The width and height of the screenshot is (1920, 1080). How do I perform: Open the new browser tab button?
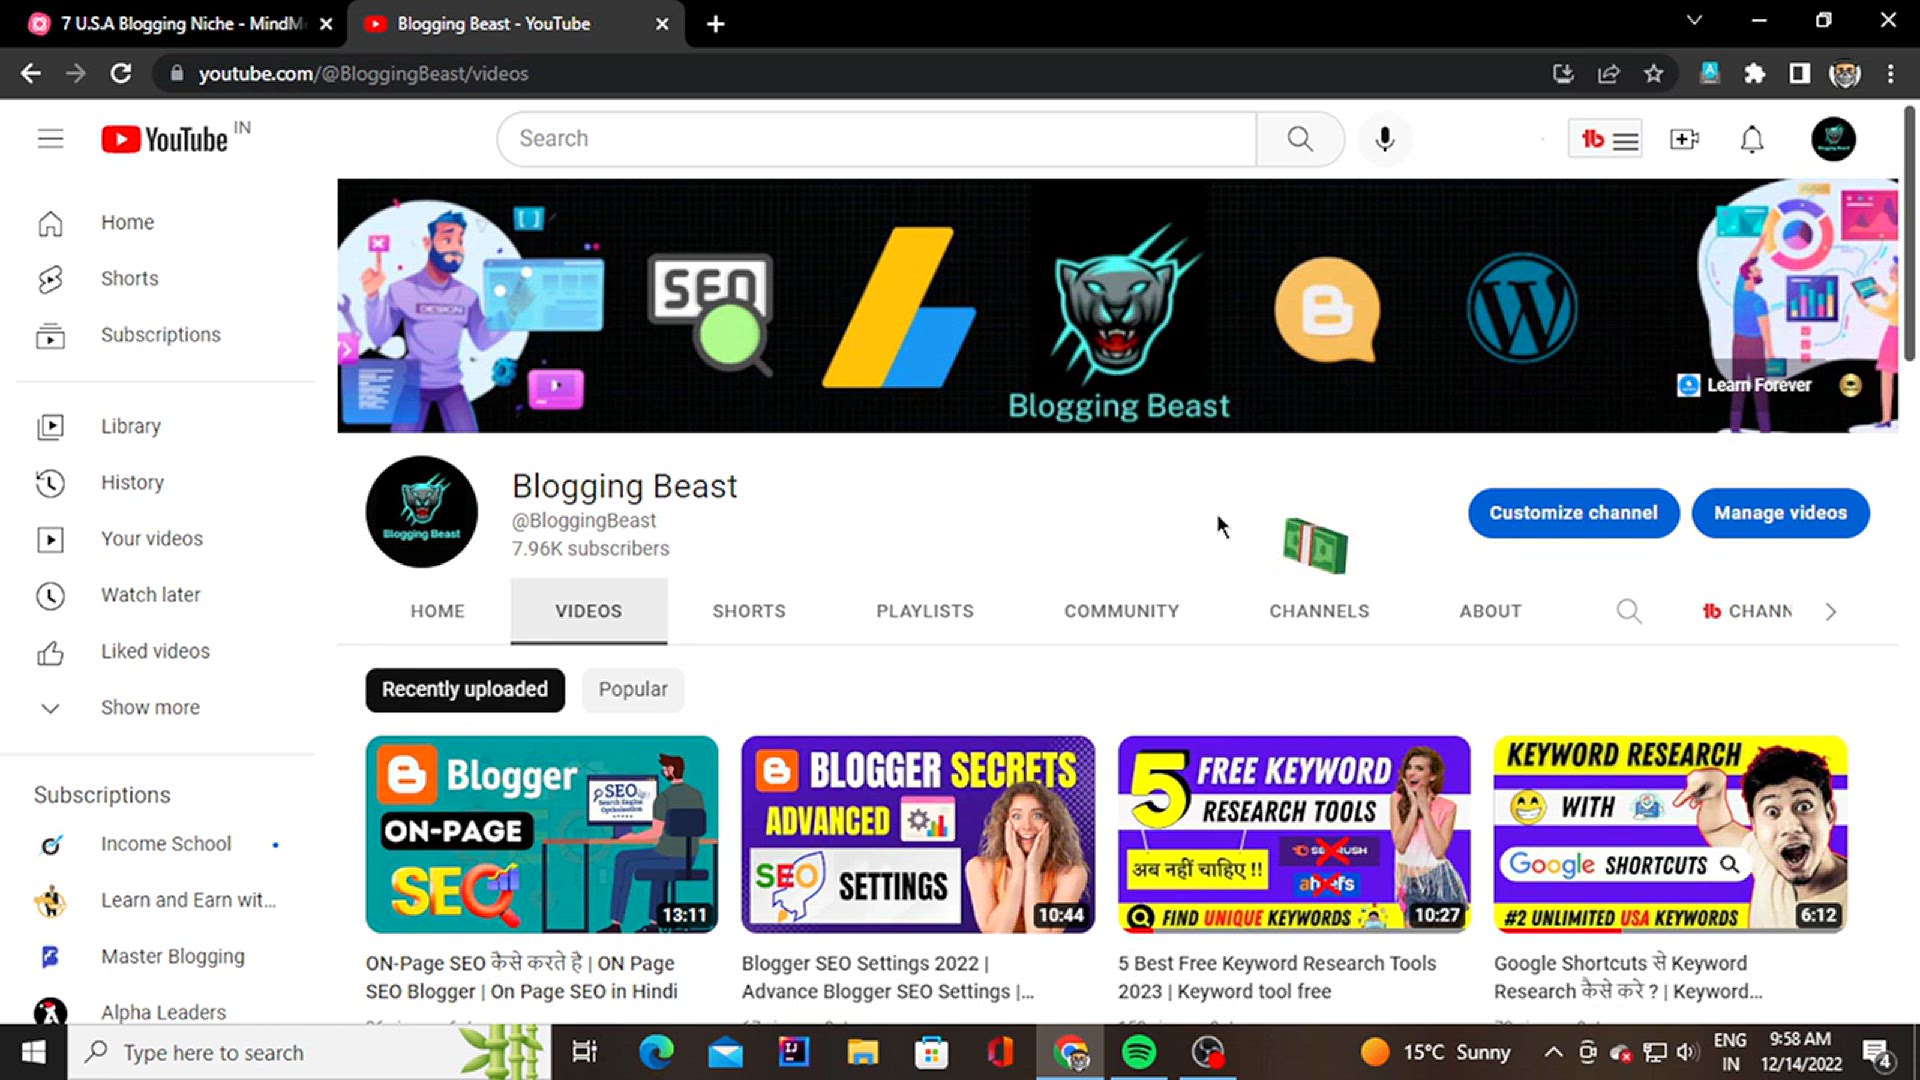[x=715, y=24]
